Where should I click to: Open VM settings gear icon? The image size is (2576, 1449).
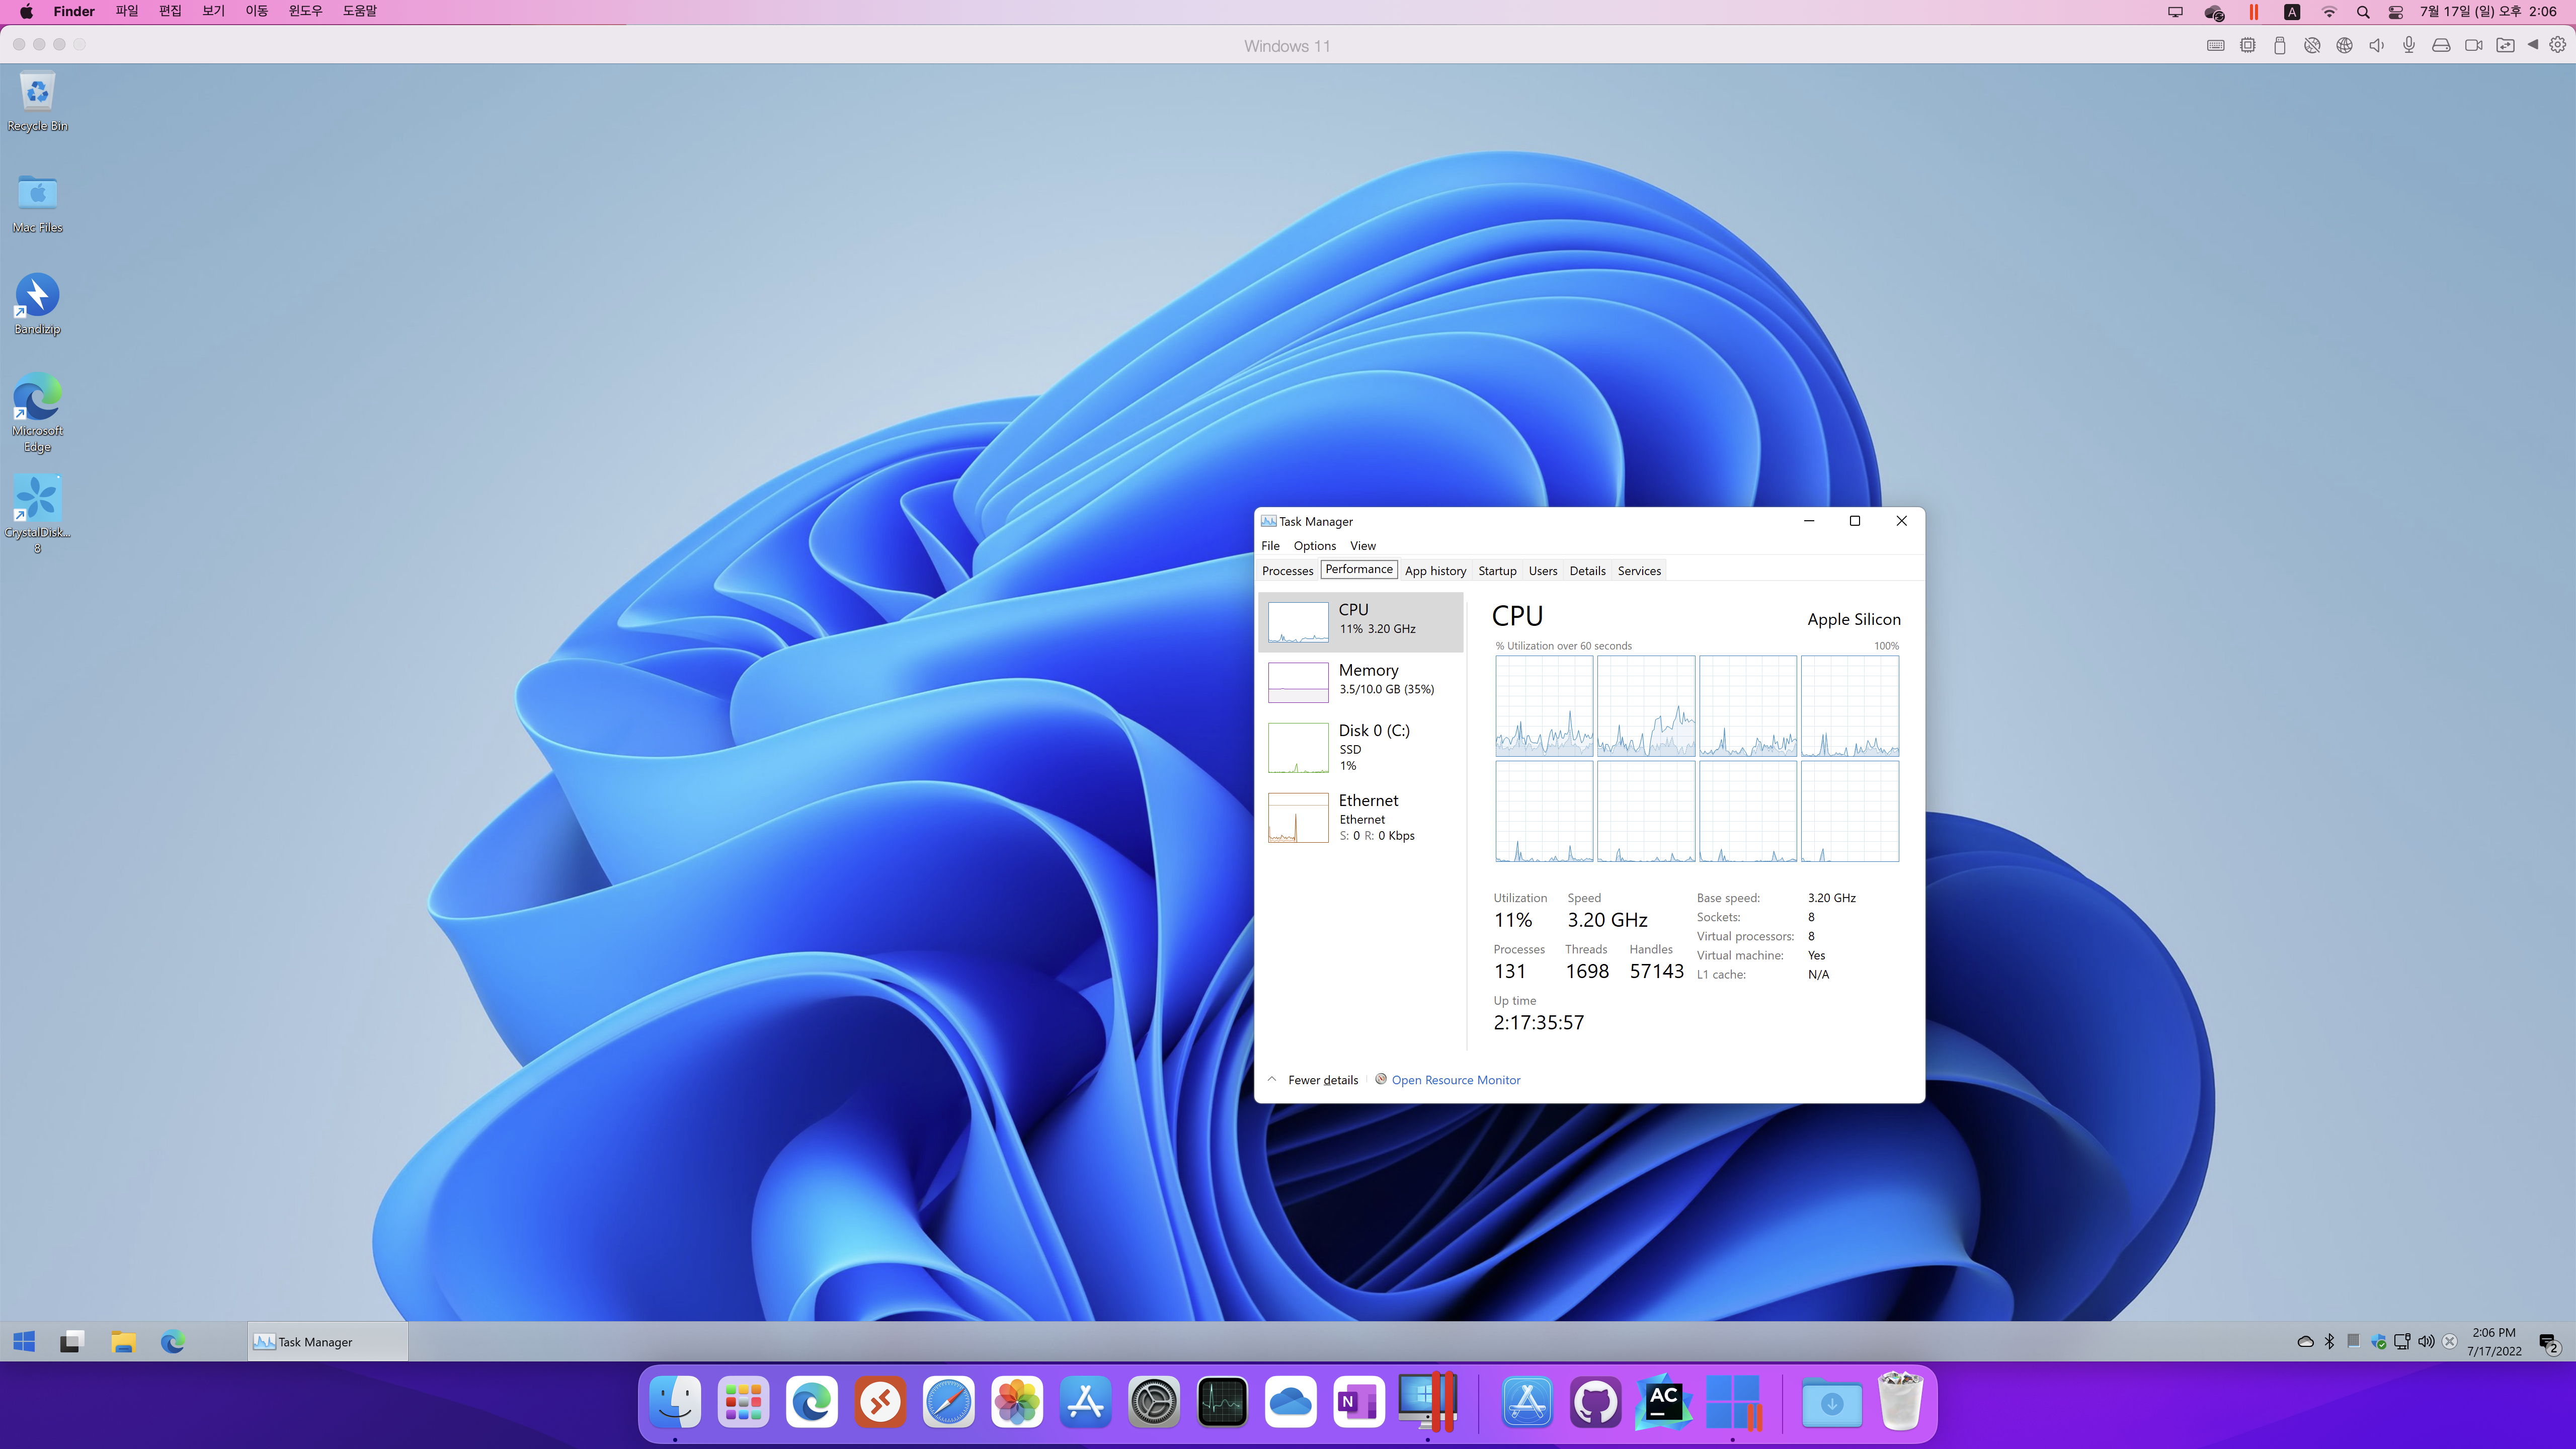pos(2557,45)
